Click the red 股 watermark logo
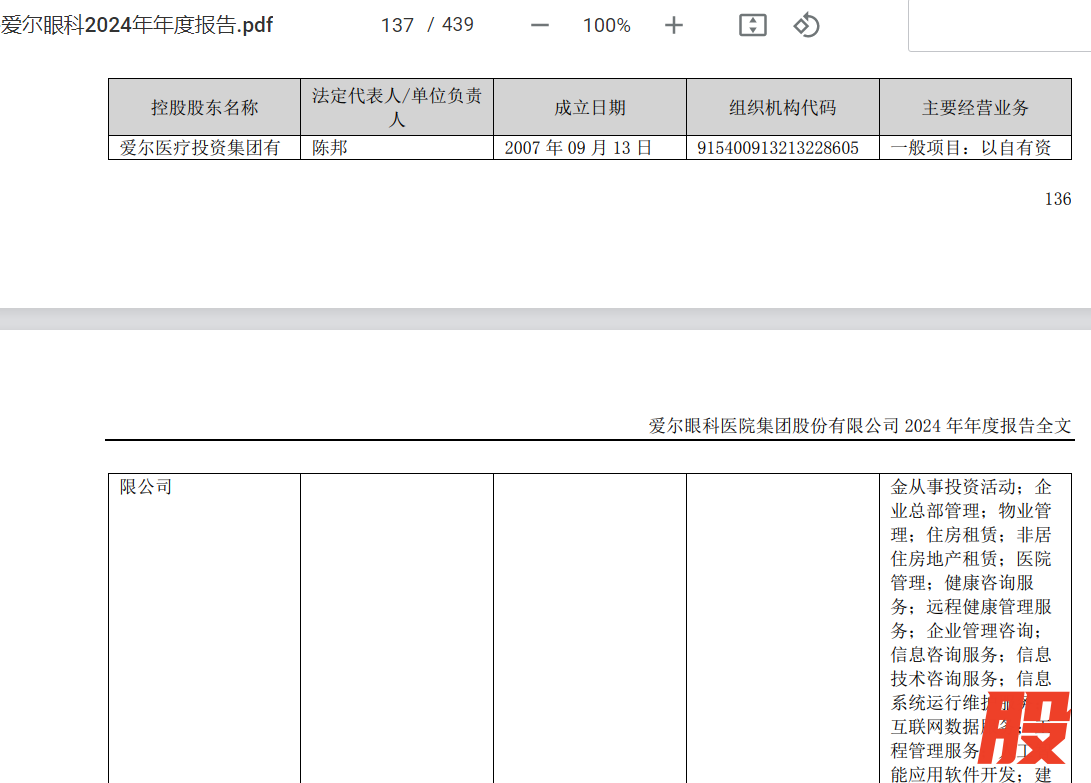The image size is (1091, 783). (x=1023, y=727)
